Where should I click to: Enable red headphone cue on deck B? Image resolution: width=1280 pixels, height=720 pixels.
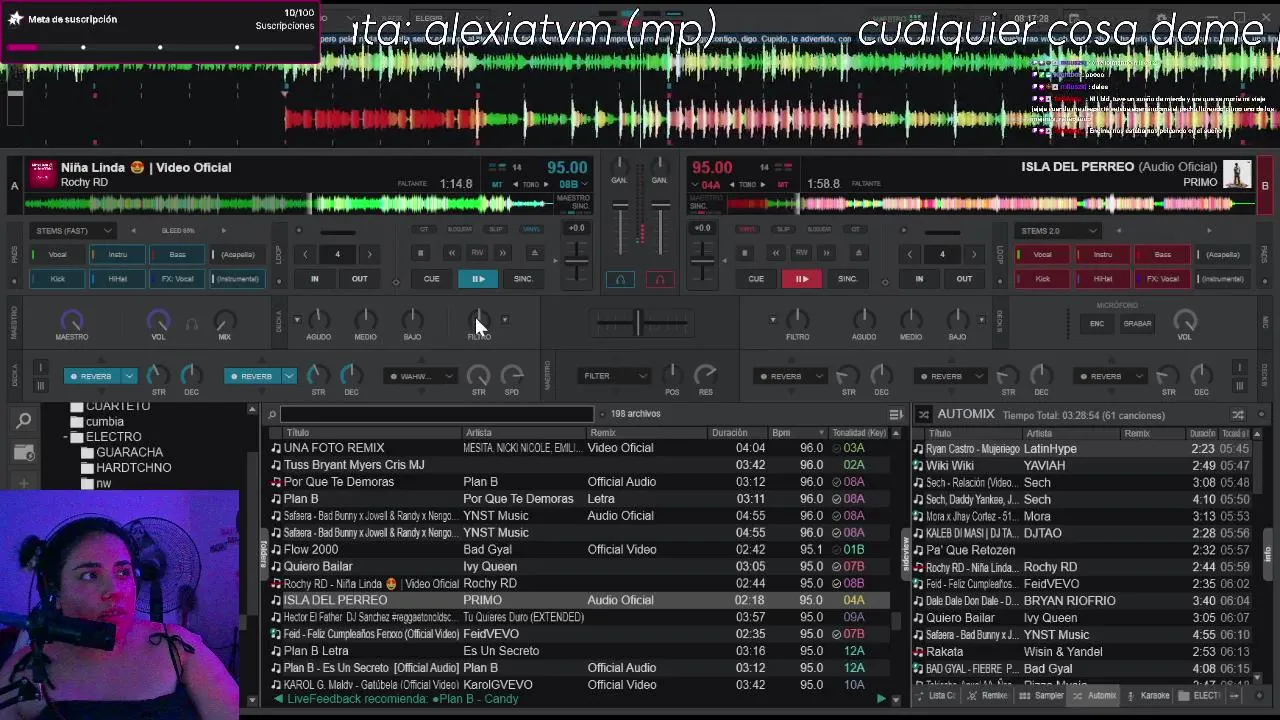pos(659,280)
